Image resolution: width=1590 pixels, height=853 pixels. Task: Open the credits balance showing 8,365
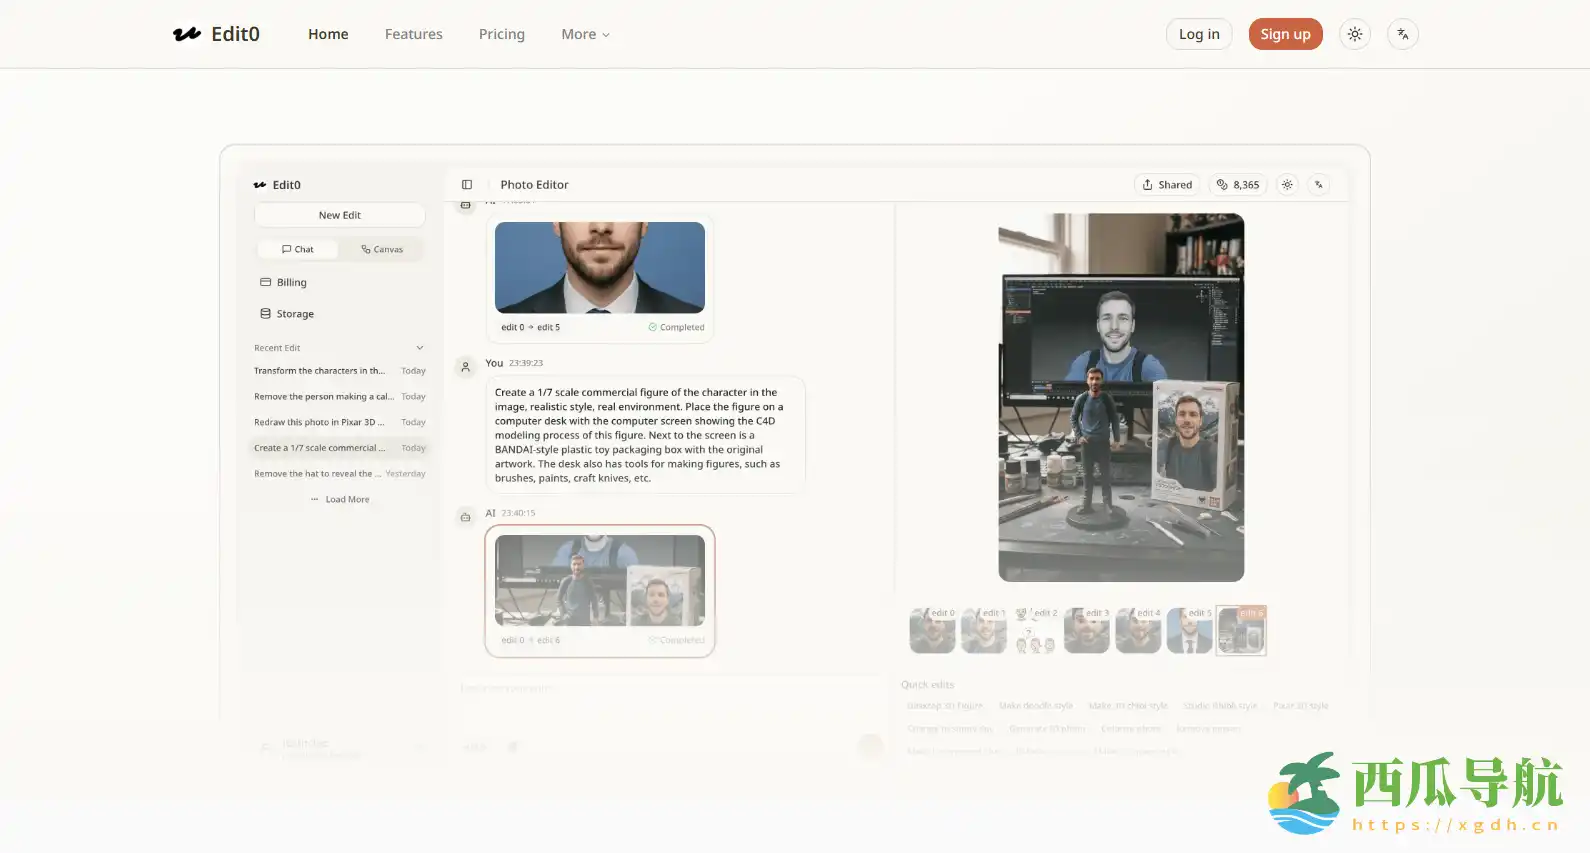(x=1237, y=185)
